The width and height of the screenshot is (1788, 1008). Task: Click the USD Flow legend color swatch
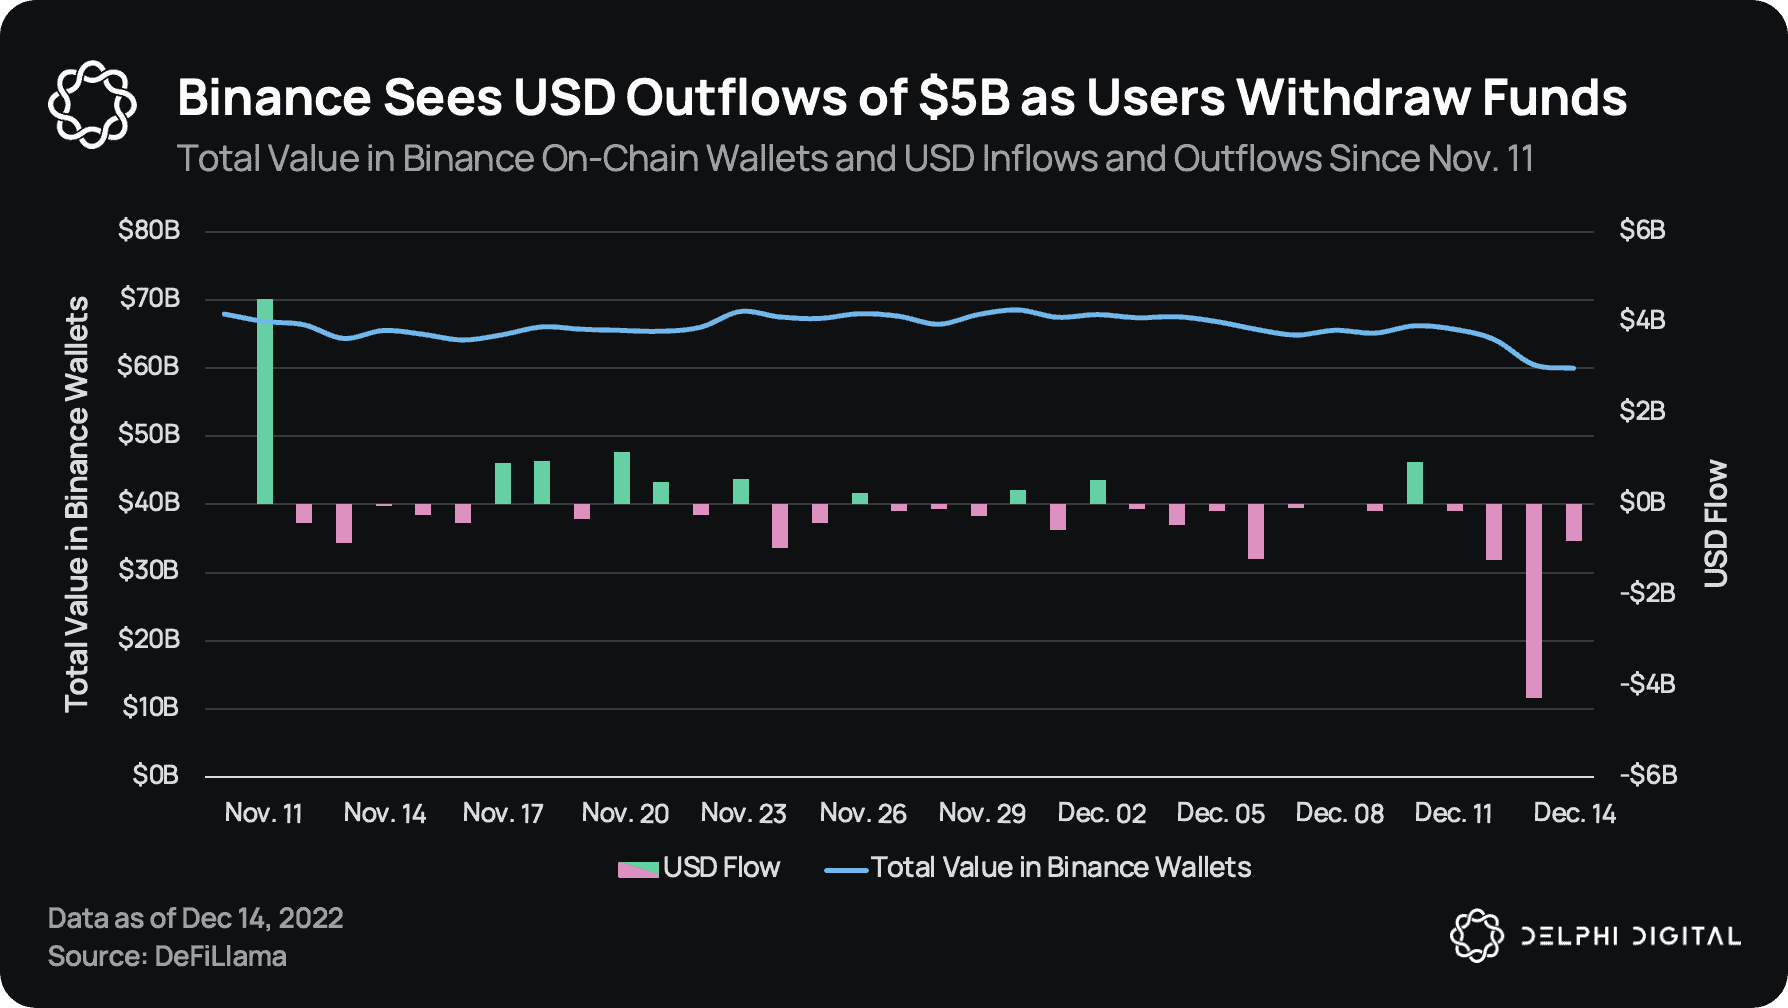(x=638, y=869)
